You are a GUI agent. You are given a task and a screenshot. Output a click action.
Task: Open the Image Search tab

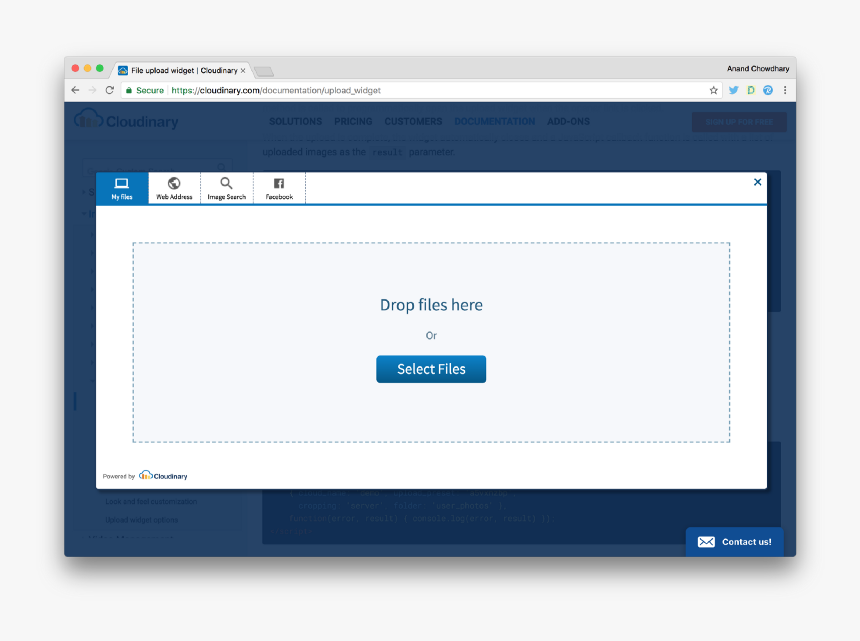pyautogui.click(x=227, y=189)
